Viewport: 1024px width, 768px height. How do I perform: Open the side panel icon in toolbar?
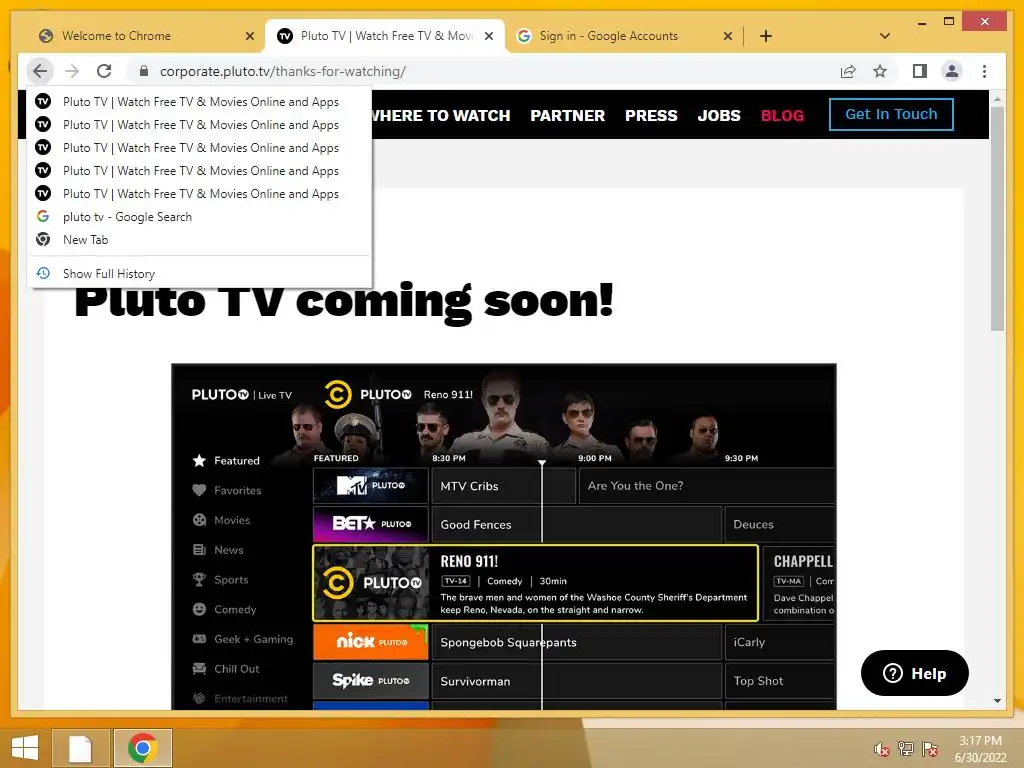[920, 71]
